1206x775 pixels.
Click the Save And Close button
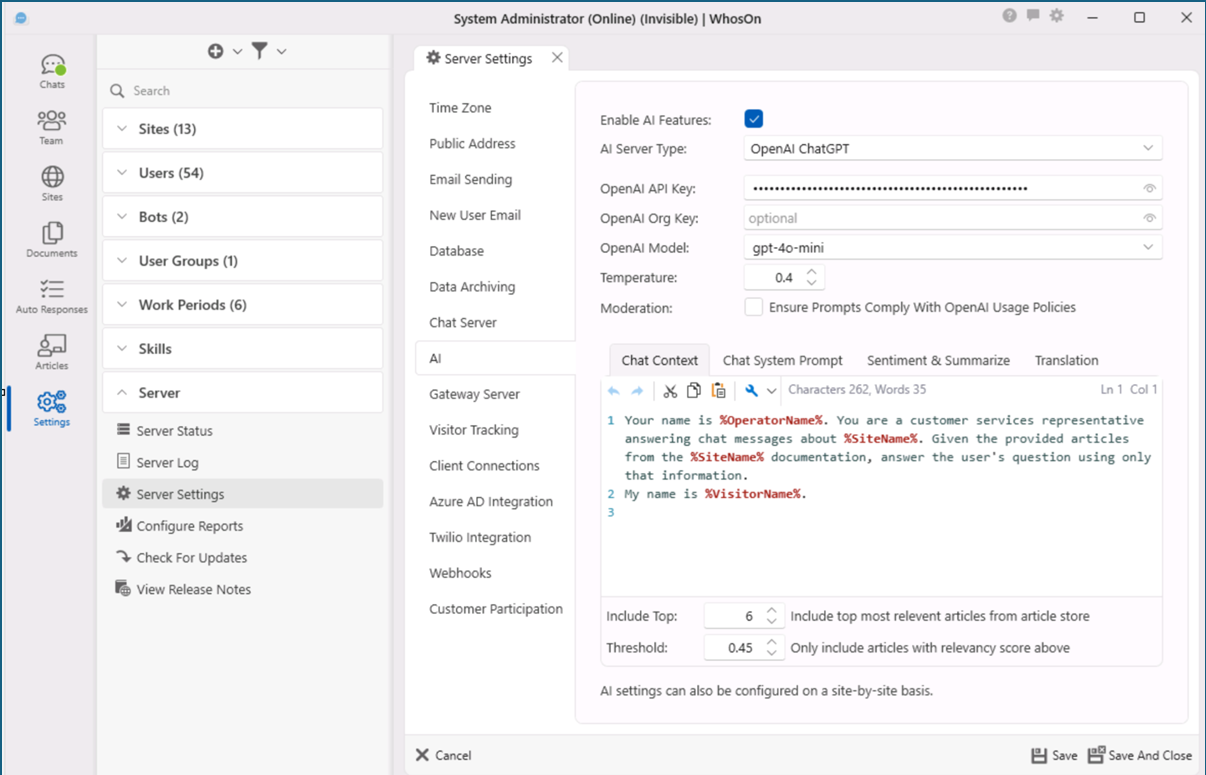1139,755
